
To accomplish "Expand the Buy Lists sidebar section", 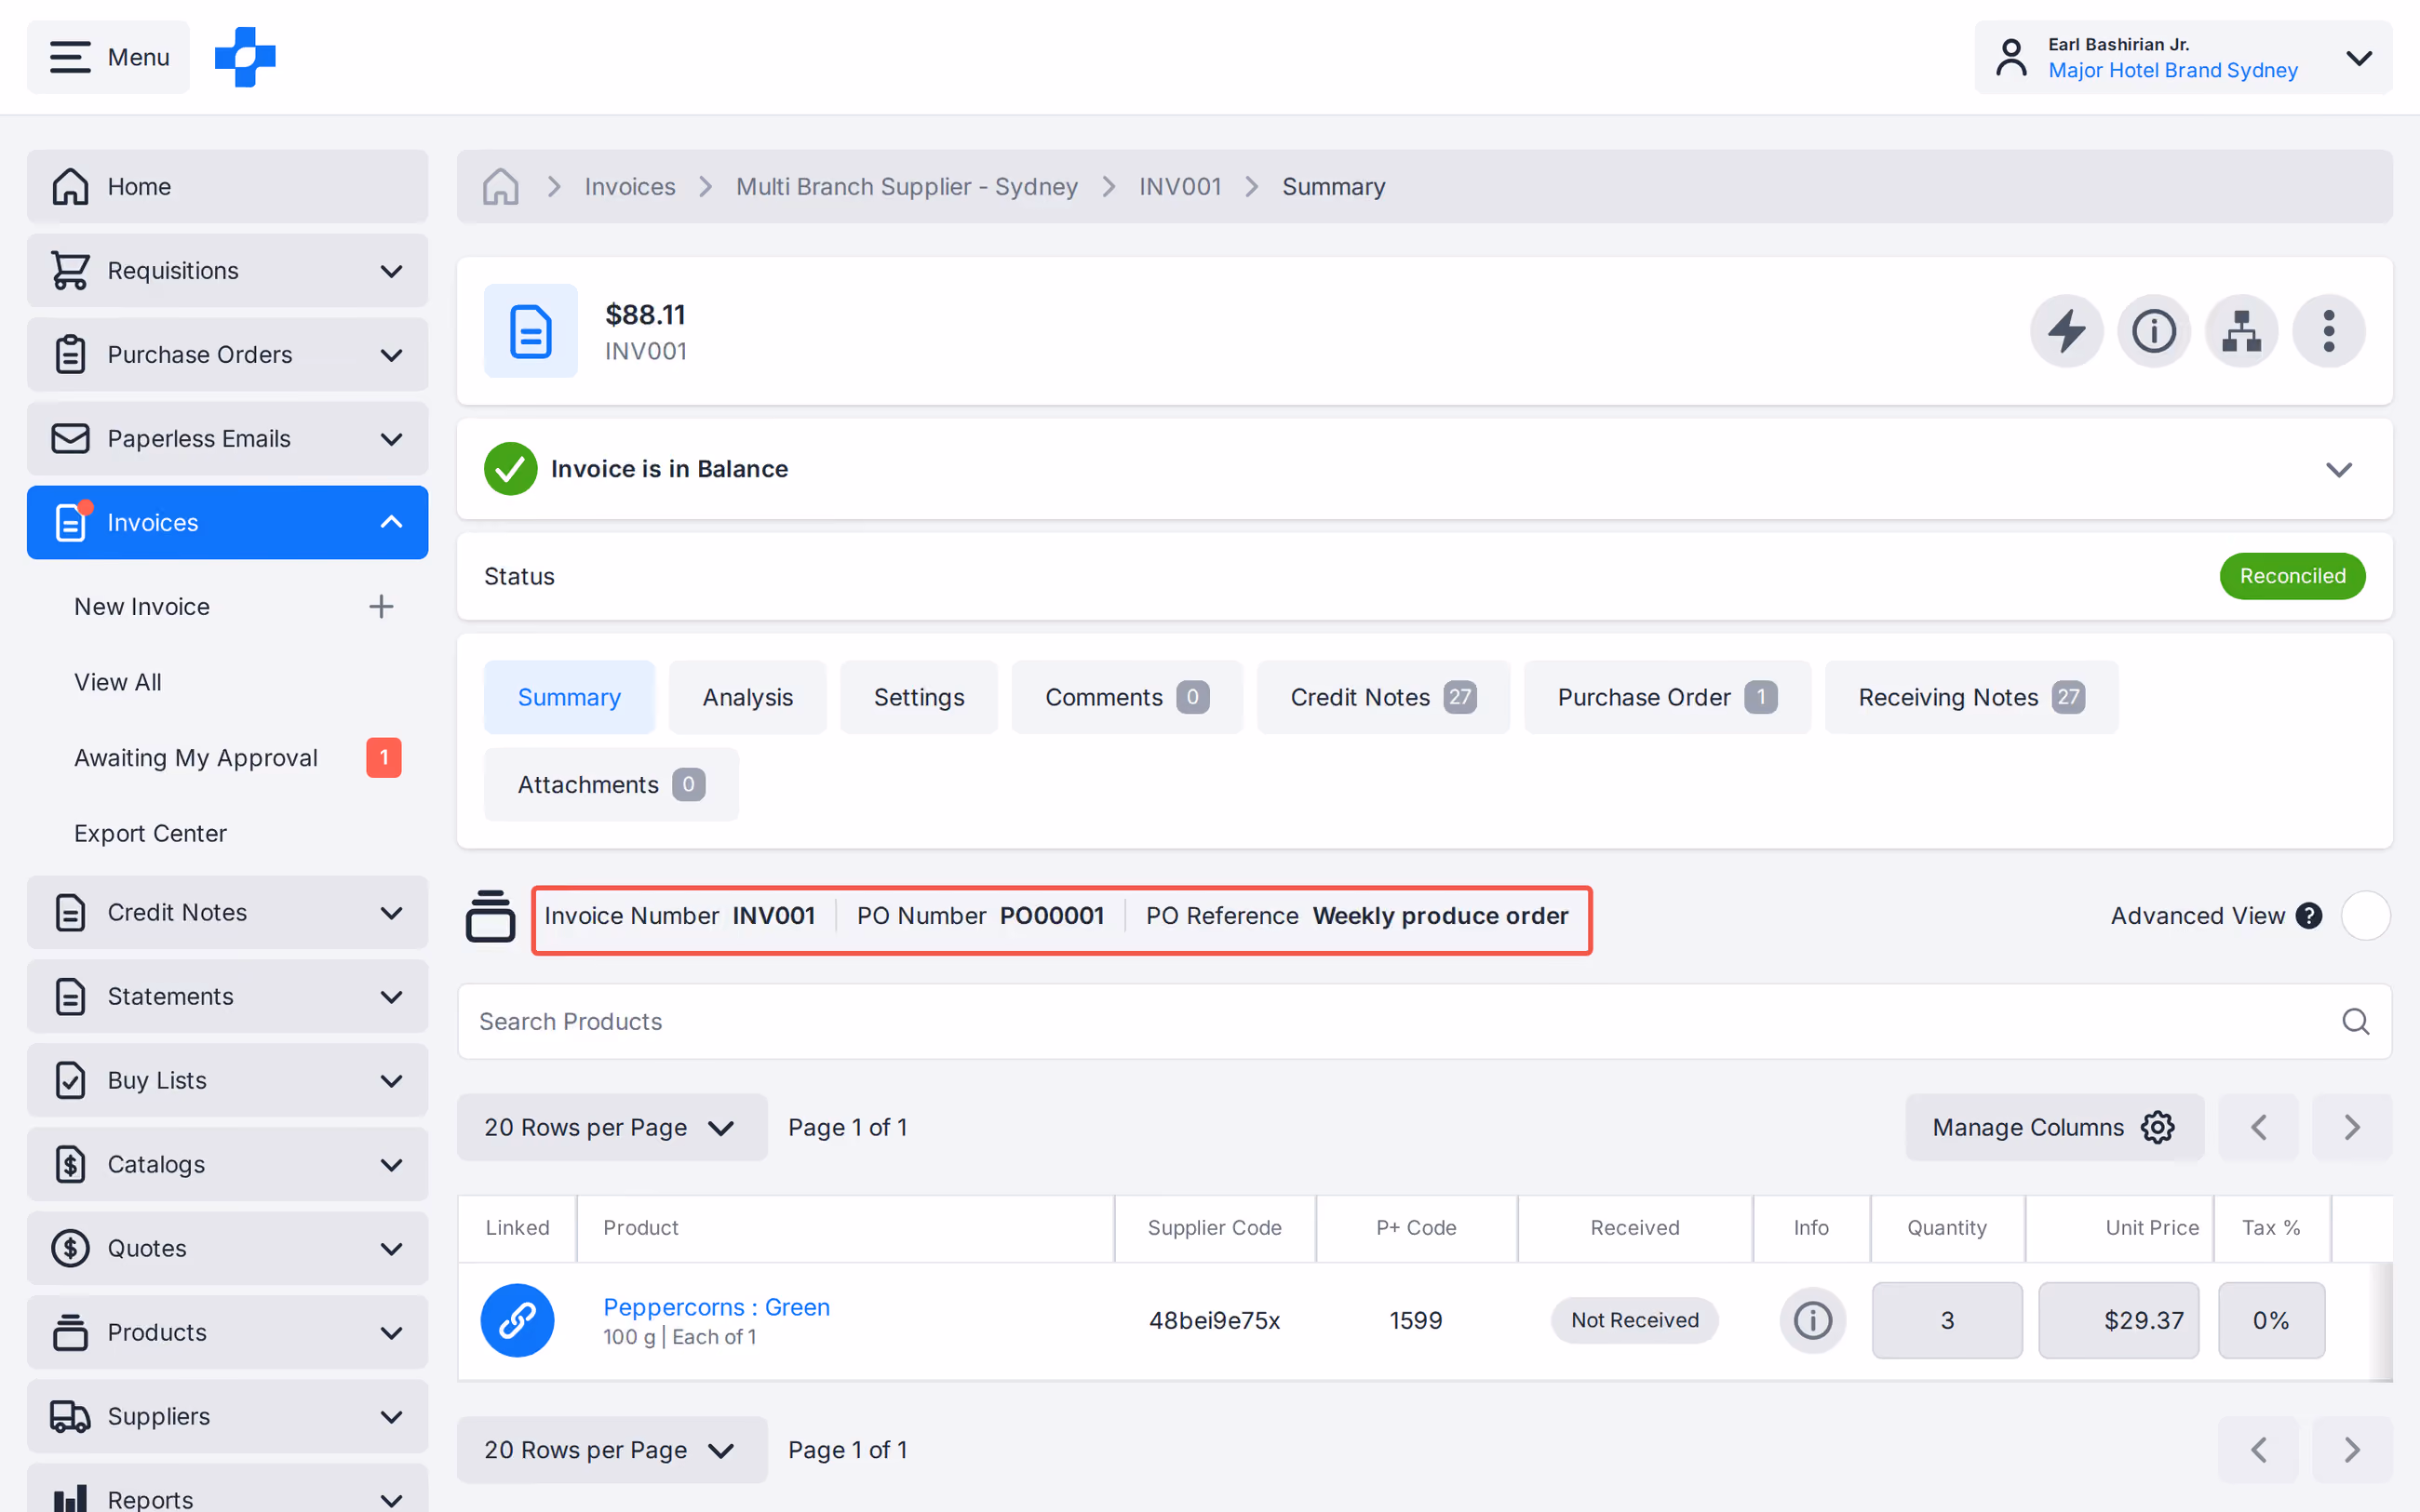I will click(227, 1080).
